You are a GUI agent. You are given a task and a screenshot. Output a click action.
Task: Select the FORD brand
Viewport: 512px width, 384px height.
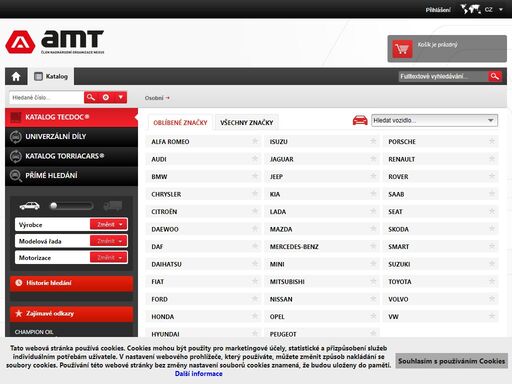[x=203, y=299]
